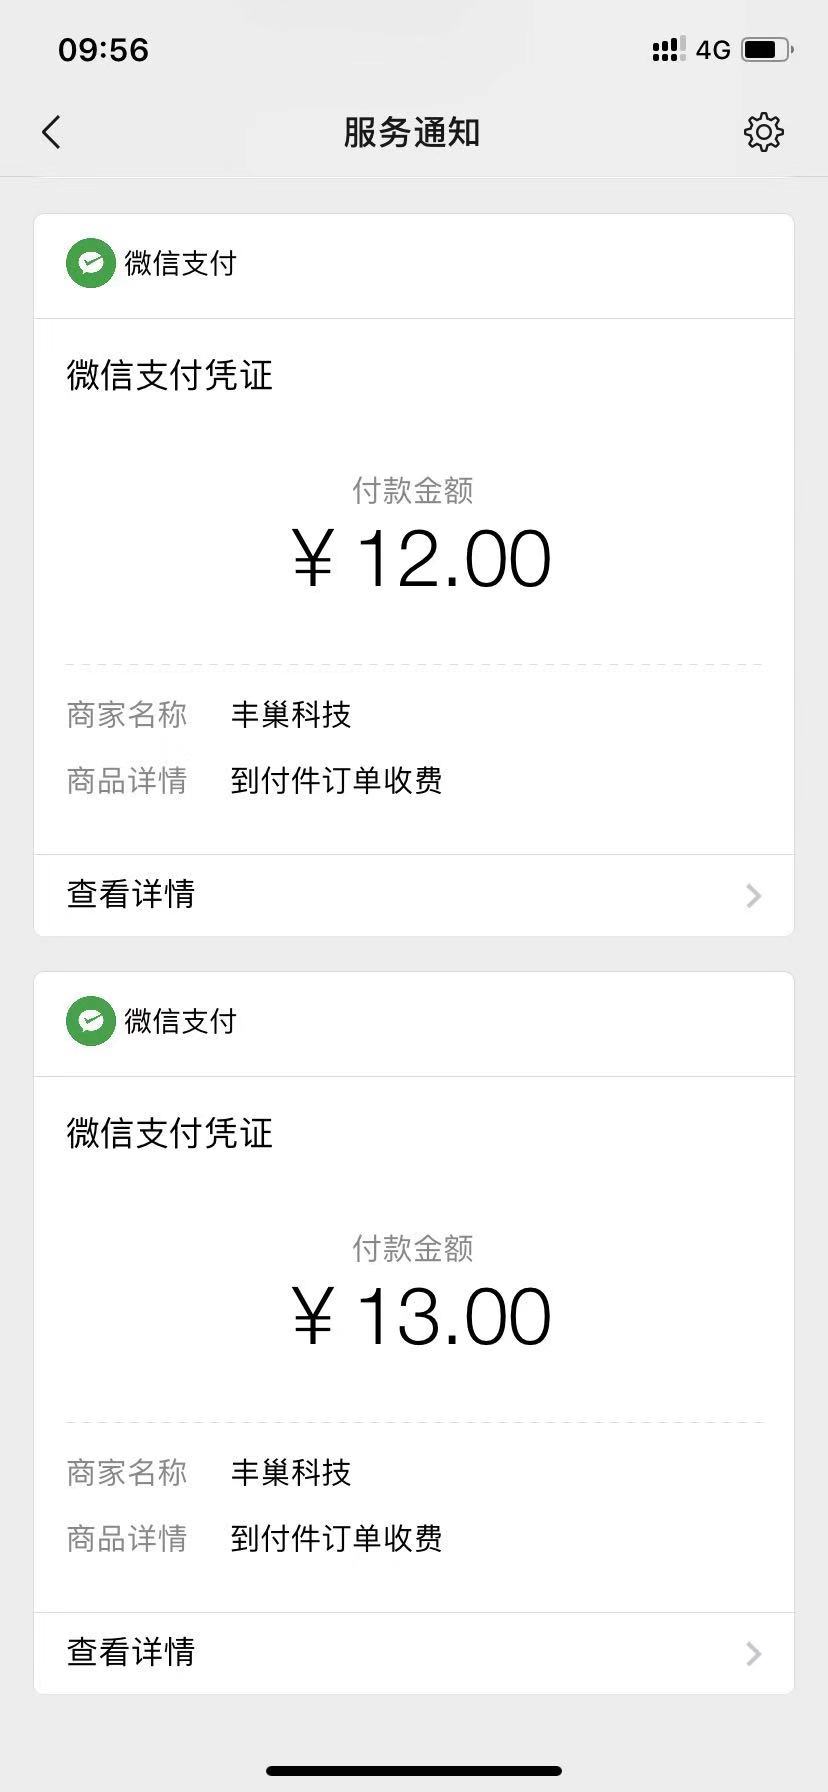Screen dimensions: 828x1792
Task: Tap the home indicator bar
Action: pos(414,1771)
